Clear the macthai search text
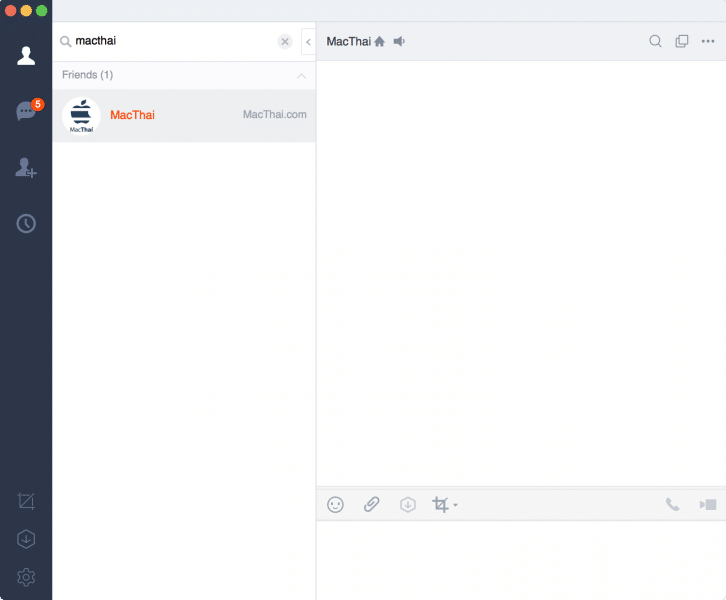 tap(285, 42)
